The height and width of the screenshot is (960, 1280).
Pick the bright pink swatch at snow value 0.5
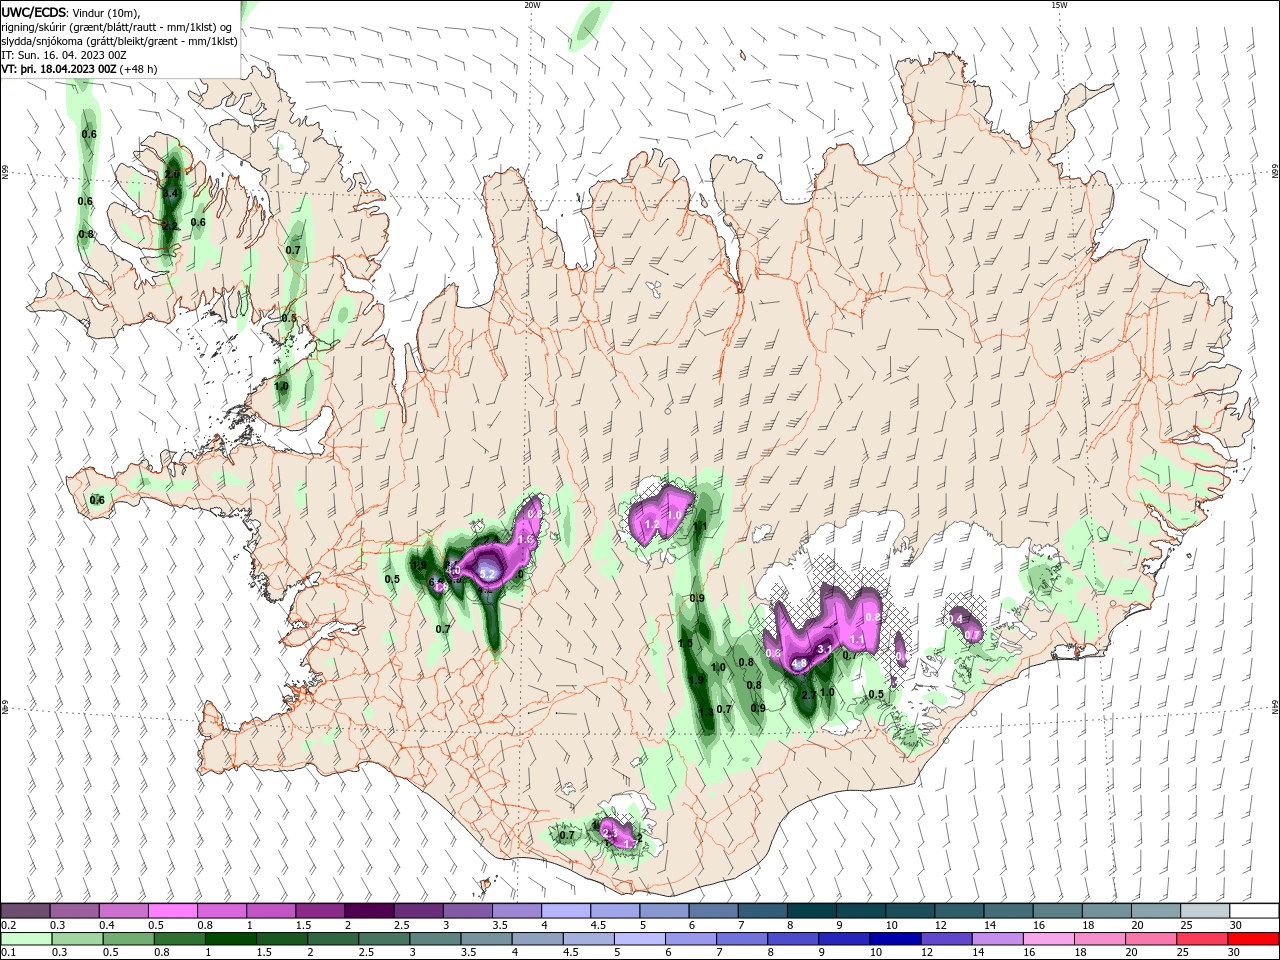click(x=172, y=911)
